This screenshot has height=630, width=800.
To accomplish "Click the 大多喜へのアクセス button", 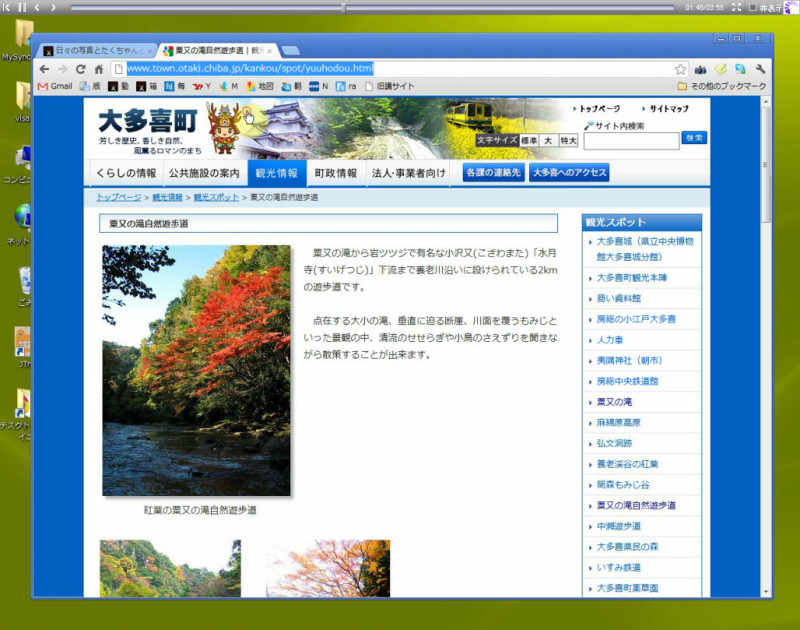I will [569, 172].
